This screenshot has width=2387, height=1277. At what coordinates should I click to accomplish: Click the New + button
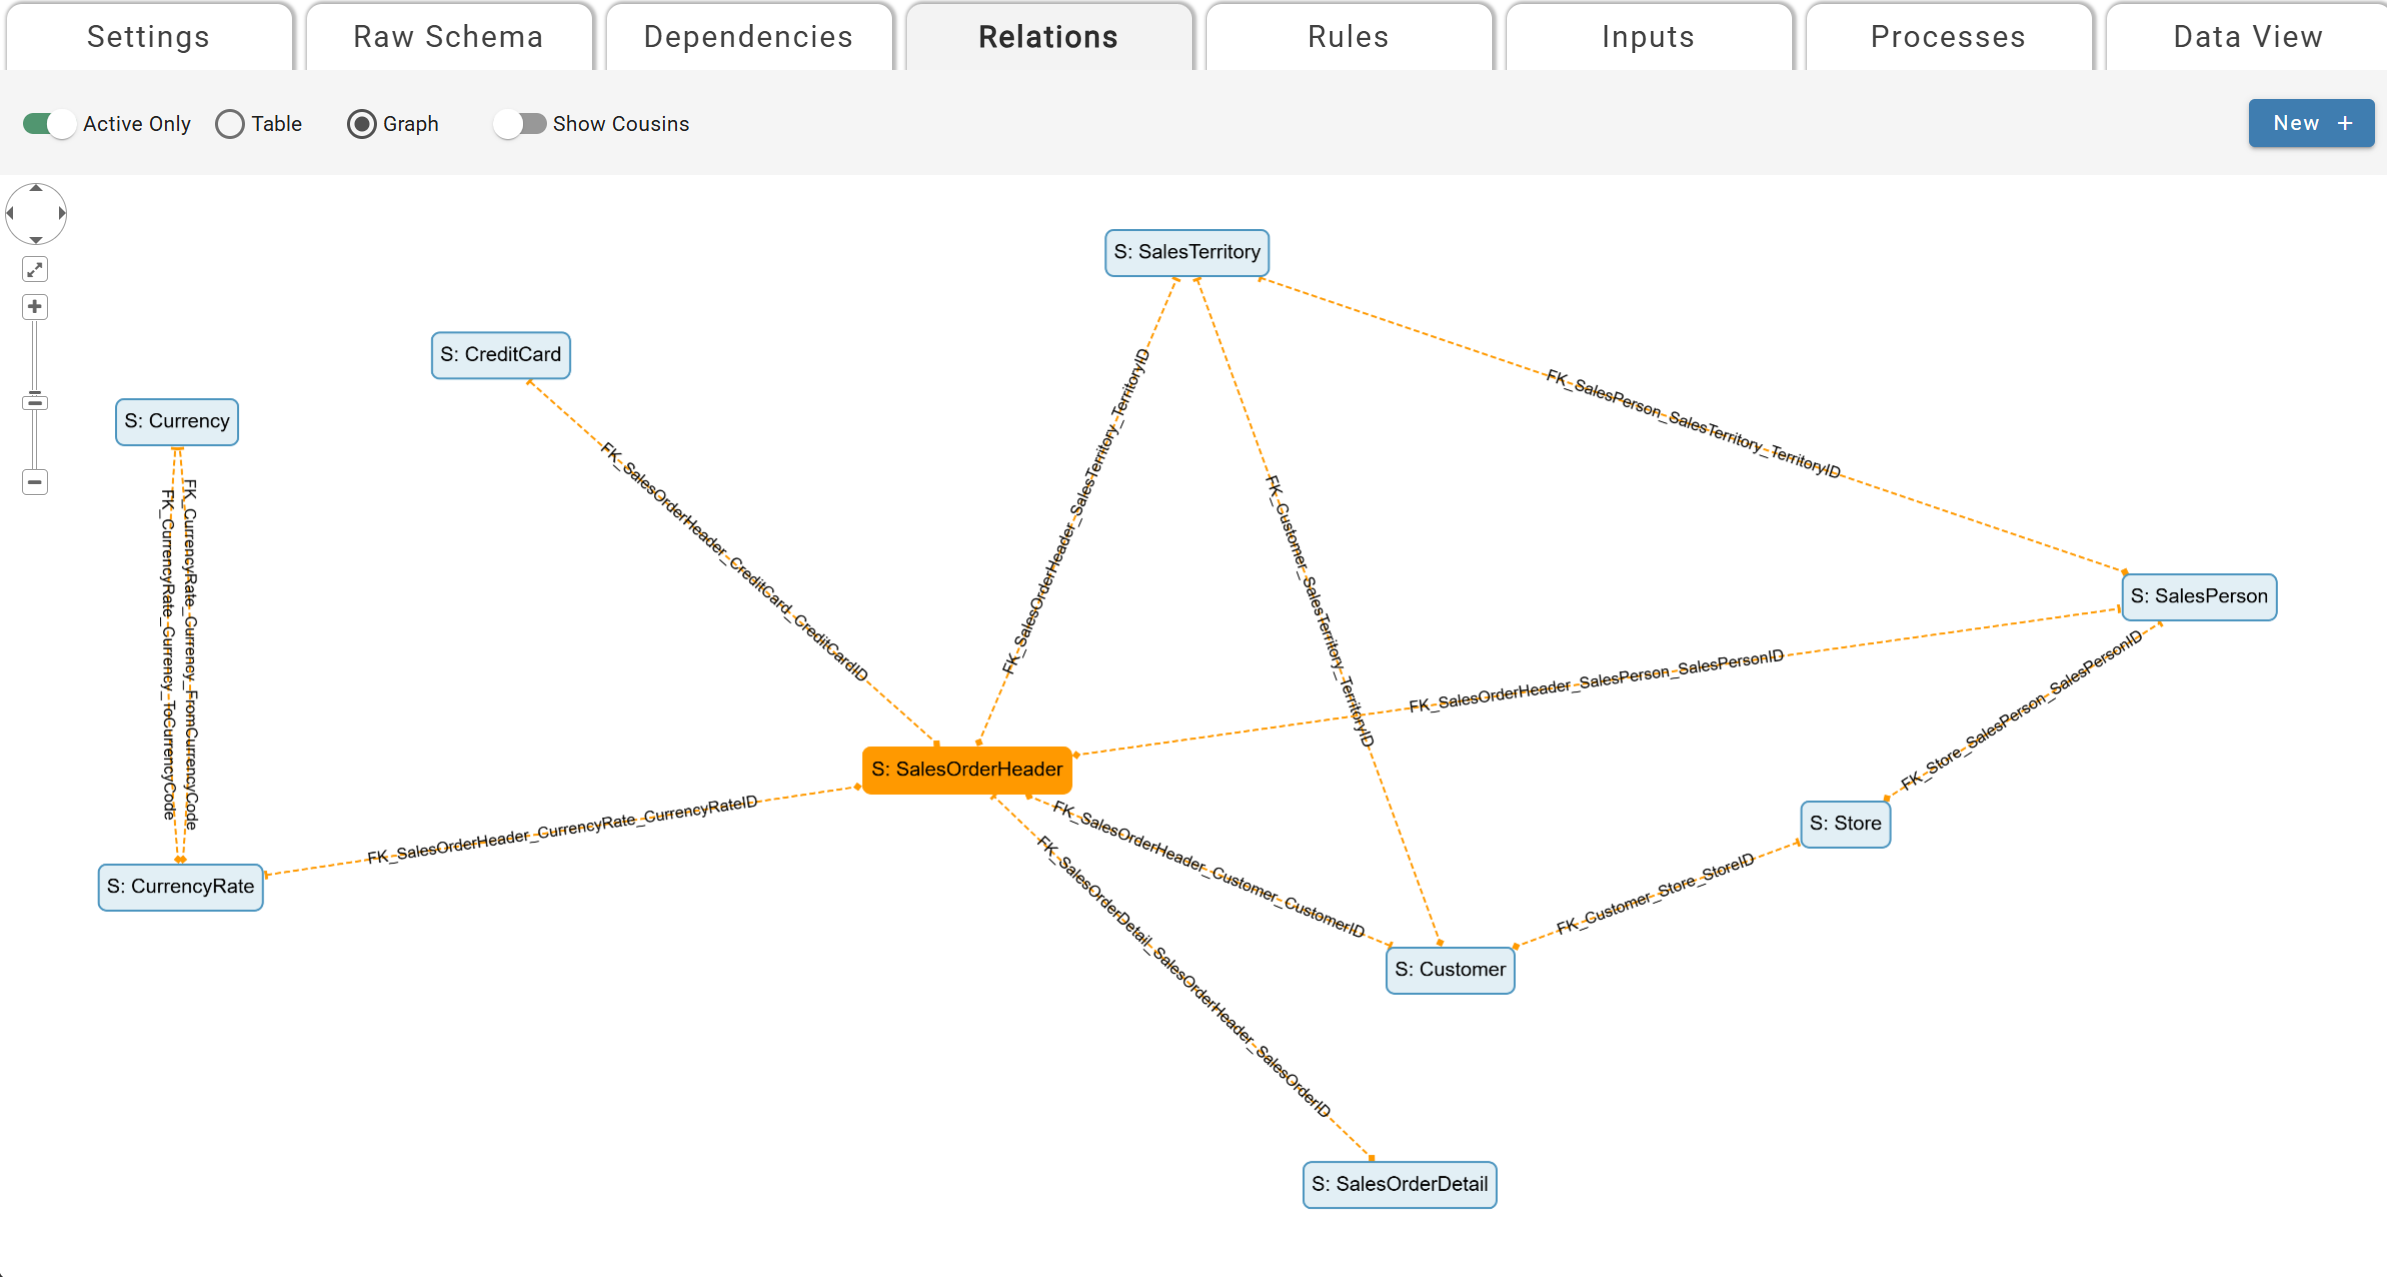2310,123
